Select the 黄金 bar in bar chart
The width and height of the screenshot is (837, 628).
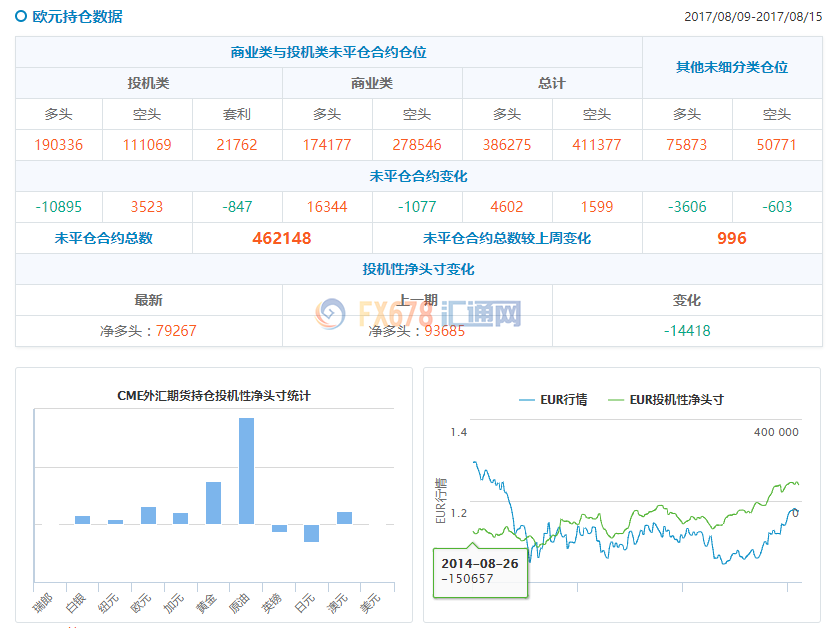click(213, 502)
